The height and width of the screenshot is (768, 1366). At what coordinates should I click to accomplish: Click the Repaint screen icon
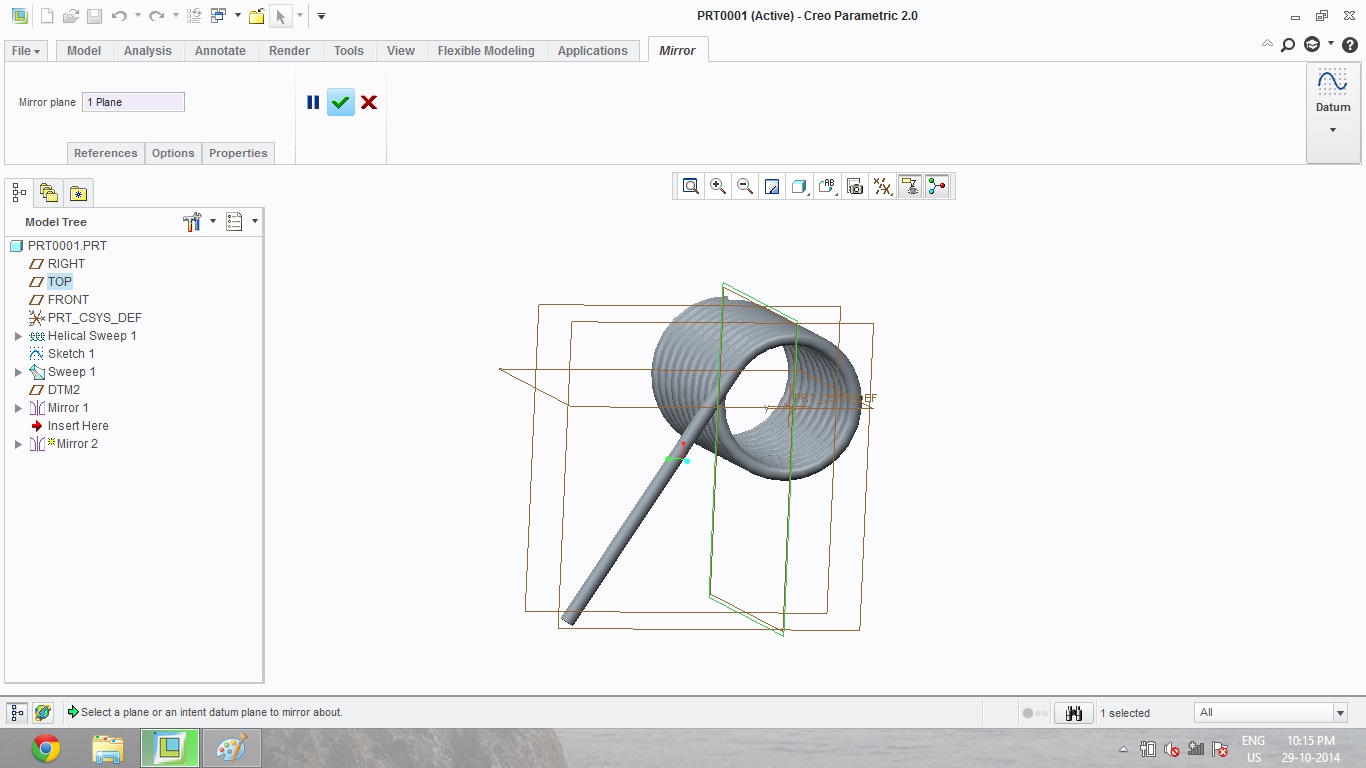(772, 186)
